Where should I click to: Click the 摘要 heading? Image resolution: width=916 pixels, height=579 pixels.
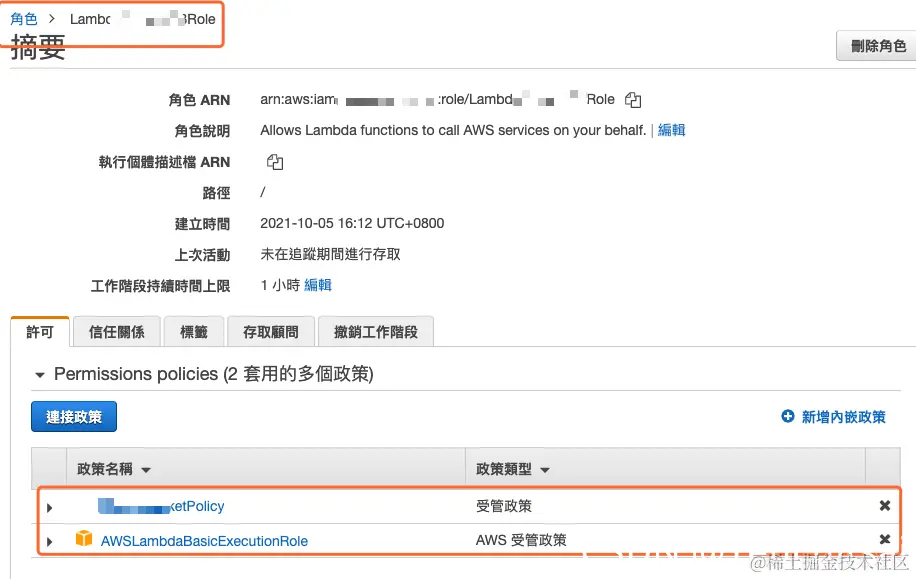38,47
